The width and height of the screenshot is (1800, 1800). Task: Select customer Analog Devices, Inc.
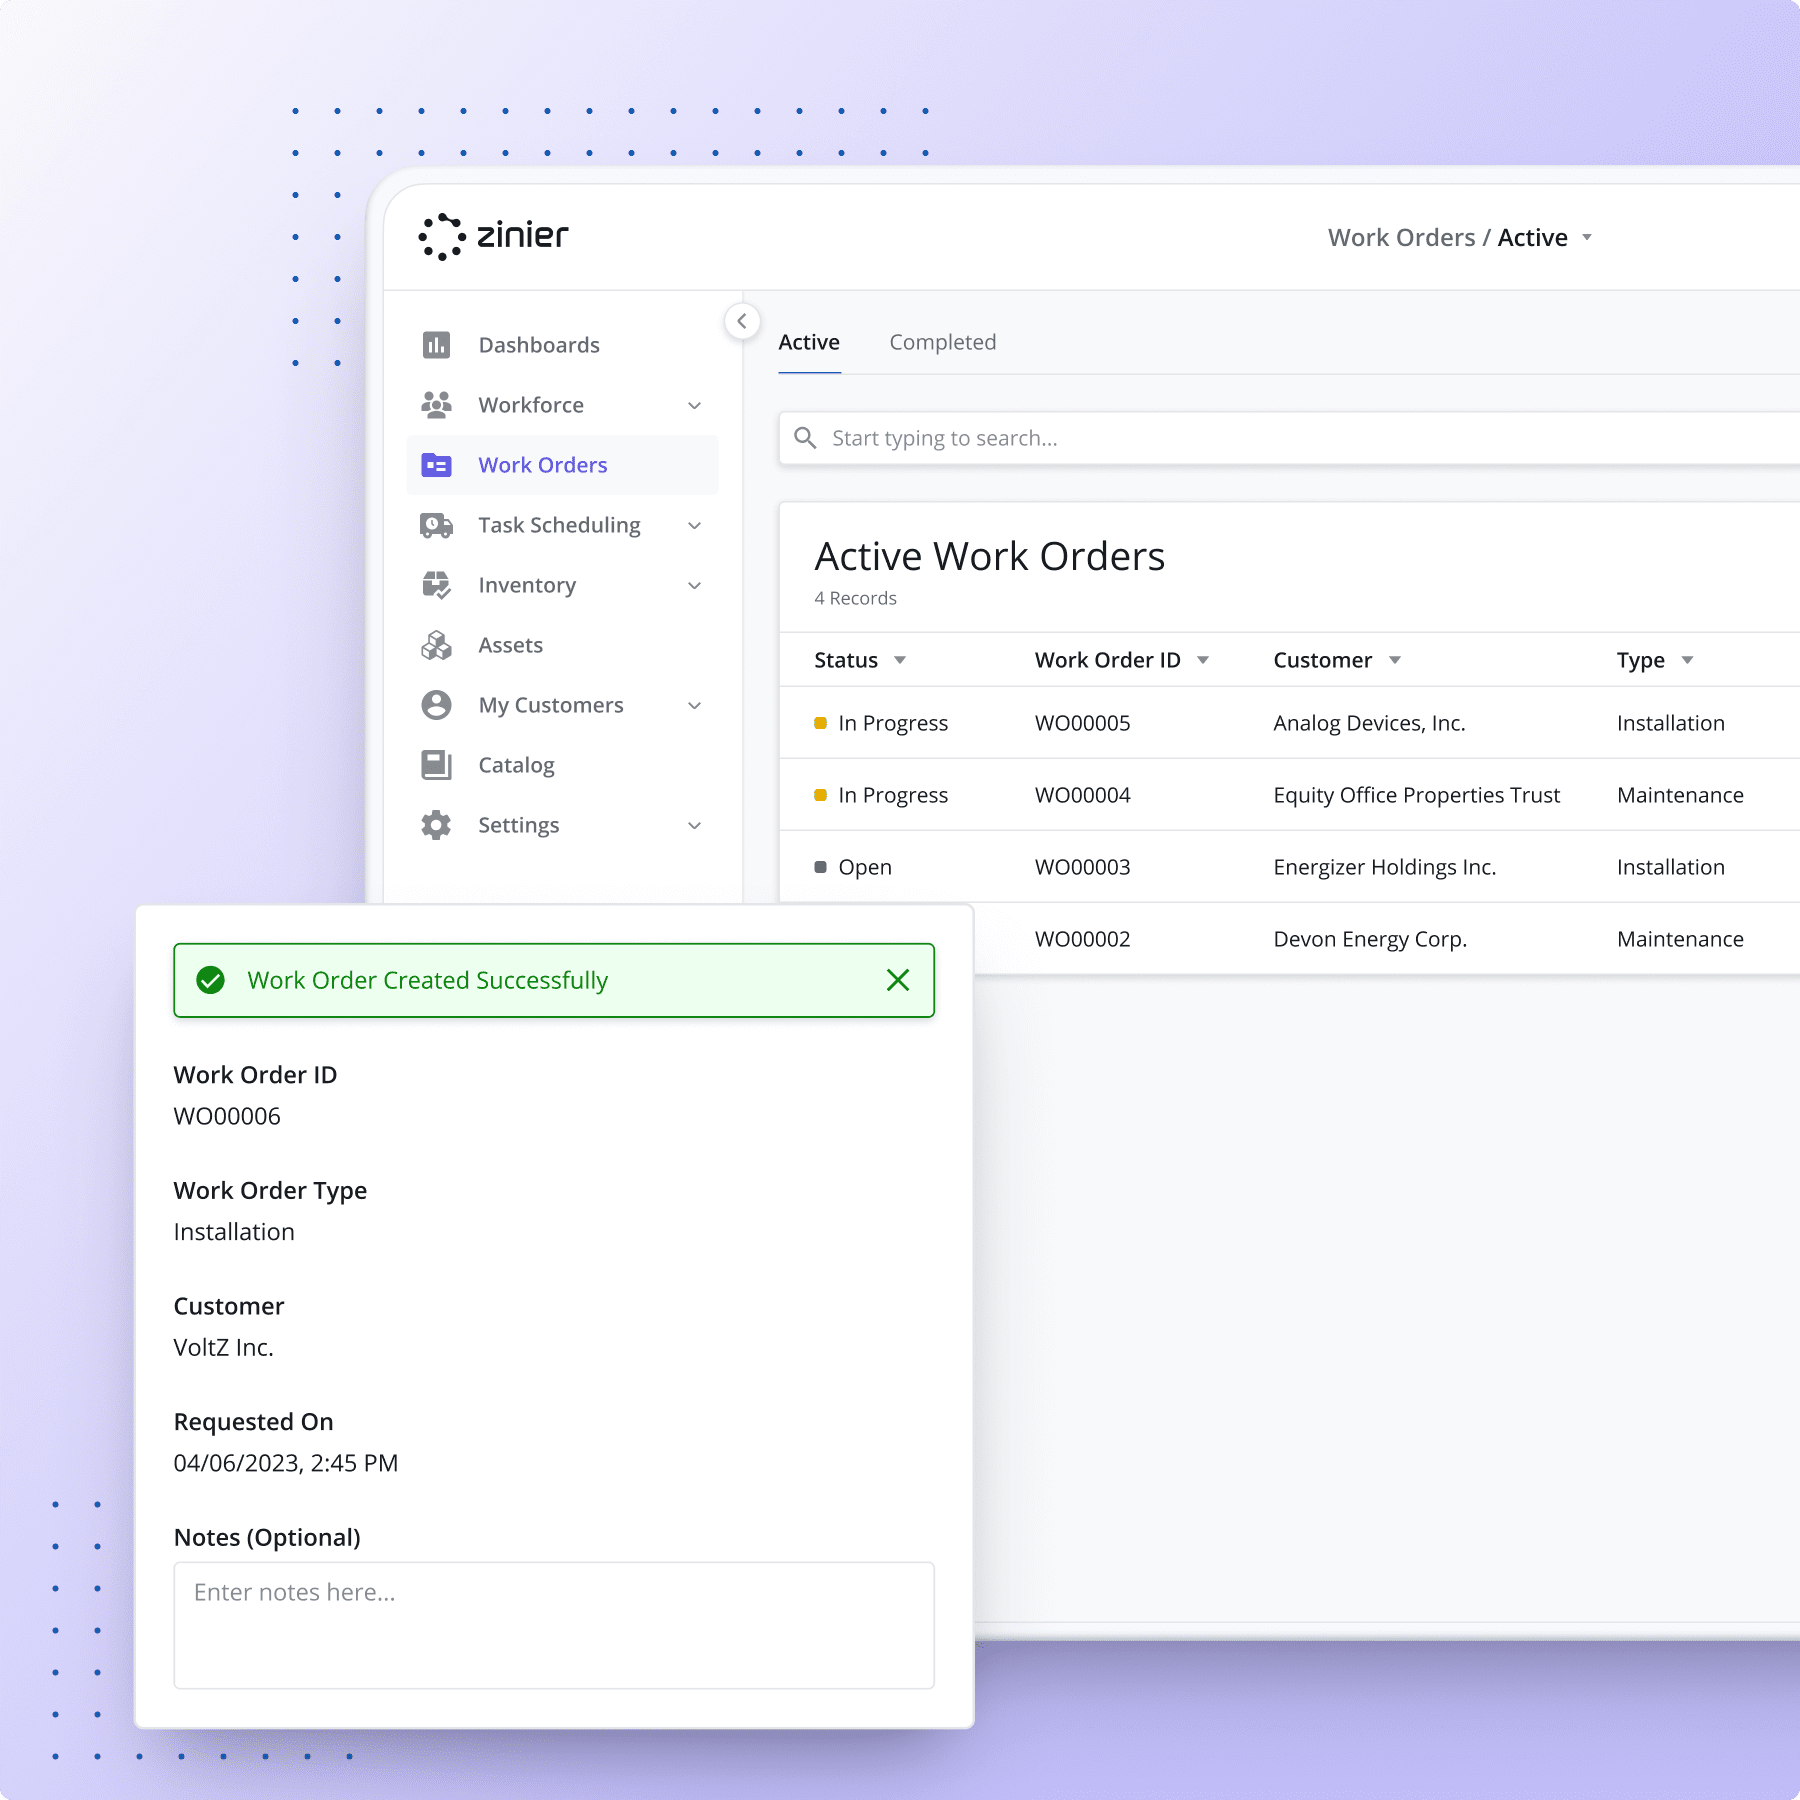click(x=1369, y=723)
